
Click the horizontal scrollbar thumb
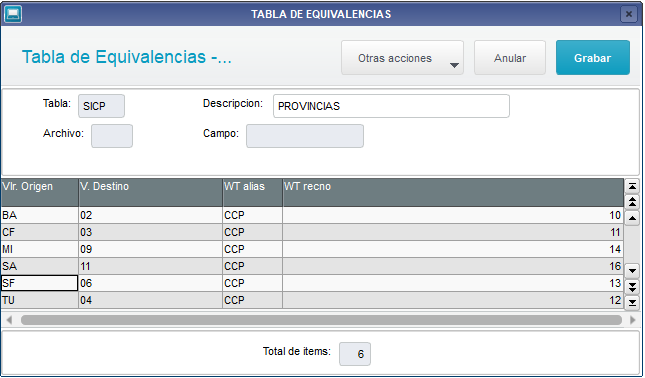pyautogui.click(x=321, y=320)
